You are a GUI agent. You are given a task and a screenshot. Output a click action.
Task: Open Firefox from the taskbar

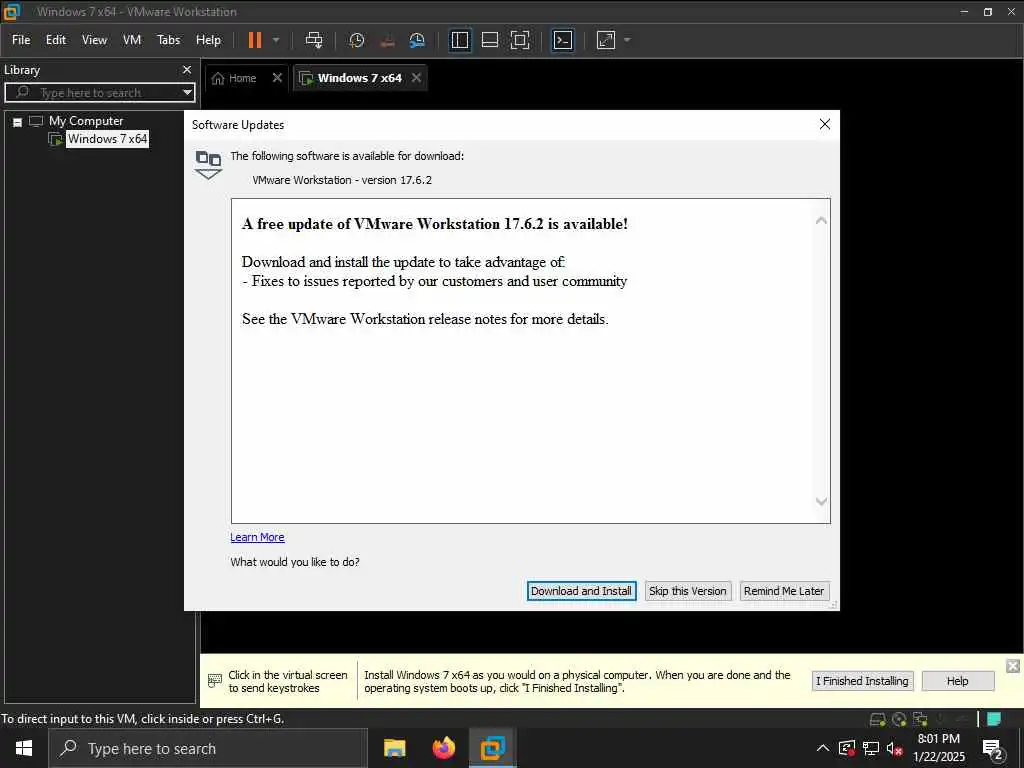coord(444,748)
